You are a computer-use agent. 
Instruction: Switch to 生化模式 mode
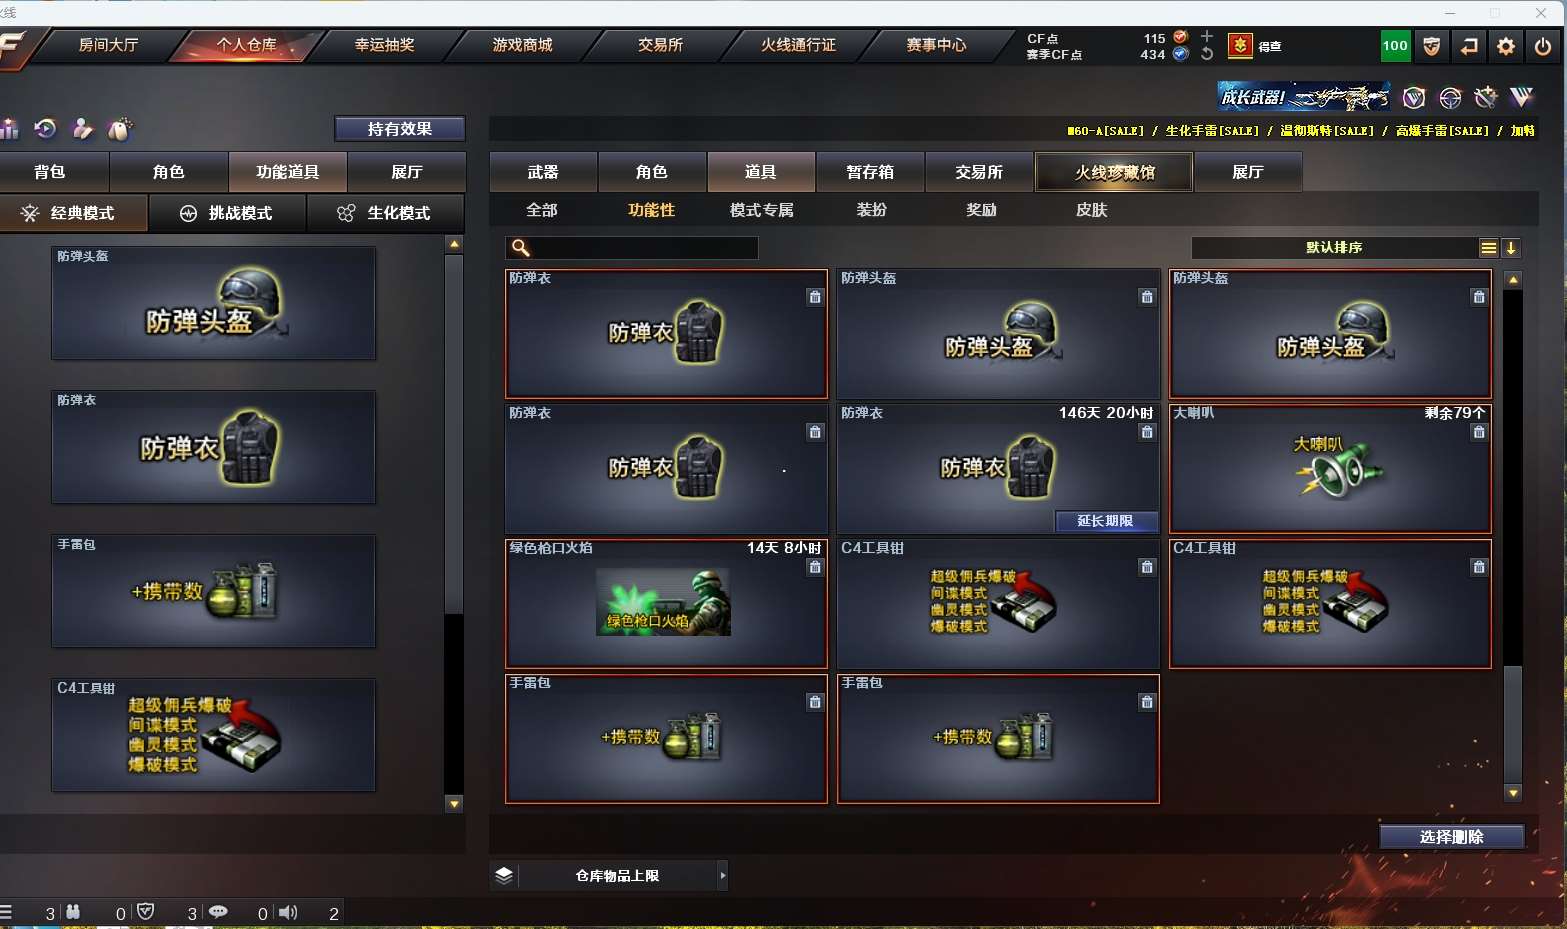tap(386, 213)
